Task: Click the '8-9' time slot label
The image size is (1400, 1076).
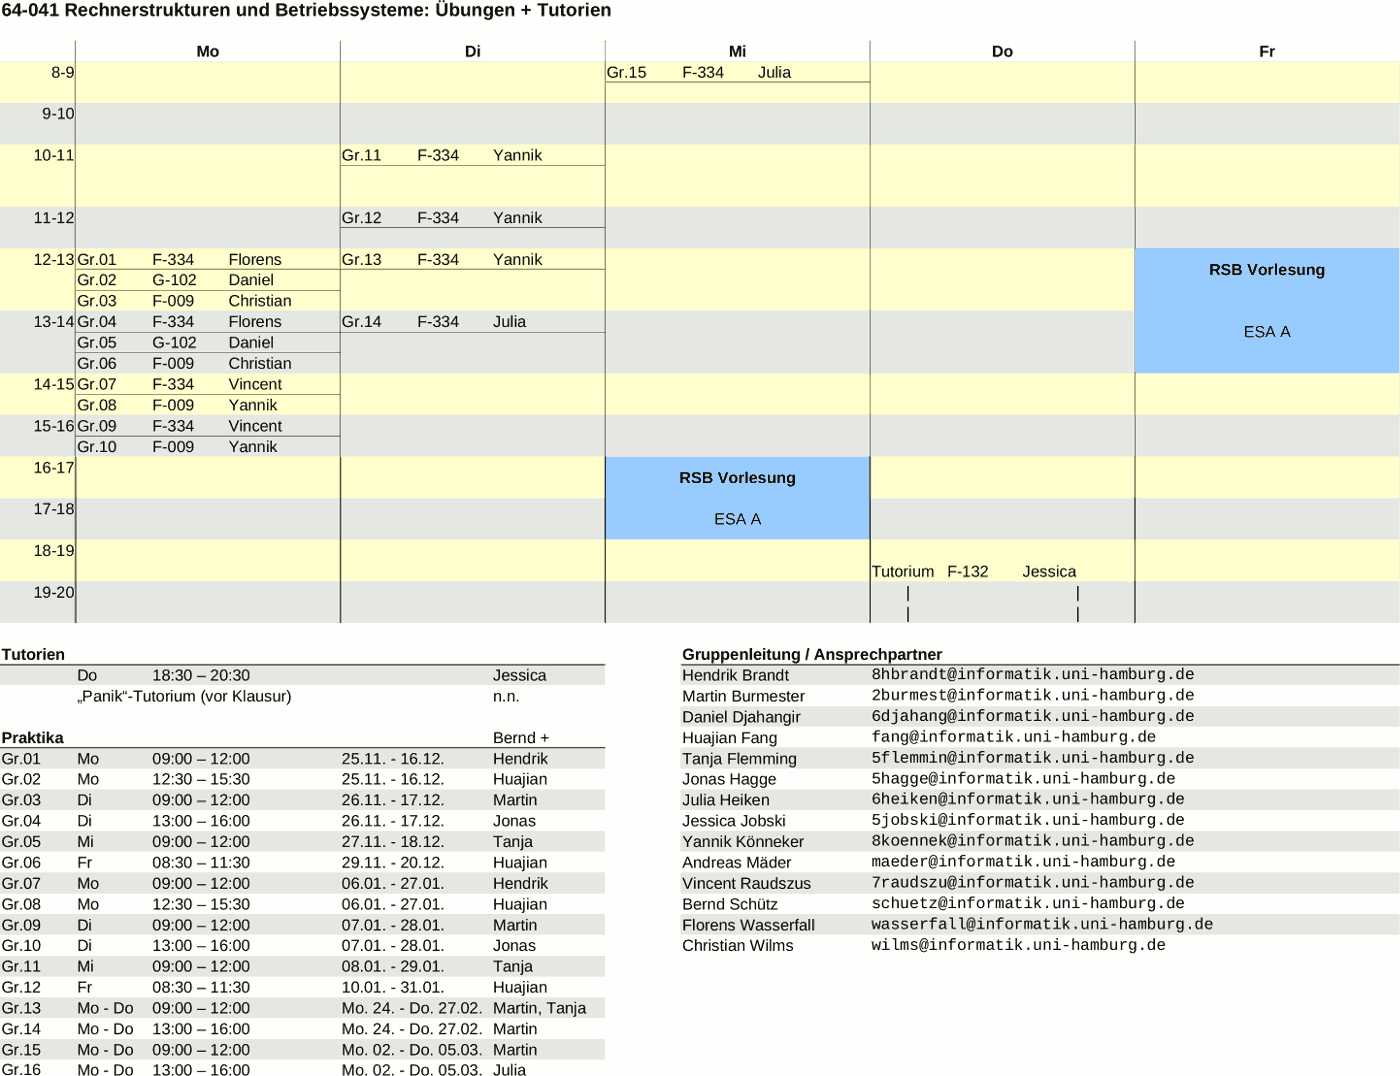Action: pyautogui.click(x=63, y=72)
